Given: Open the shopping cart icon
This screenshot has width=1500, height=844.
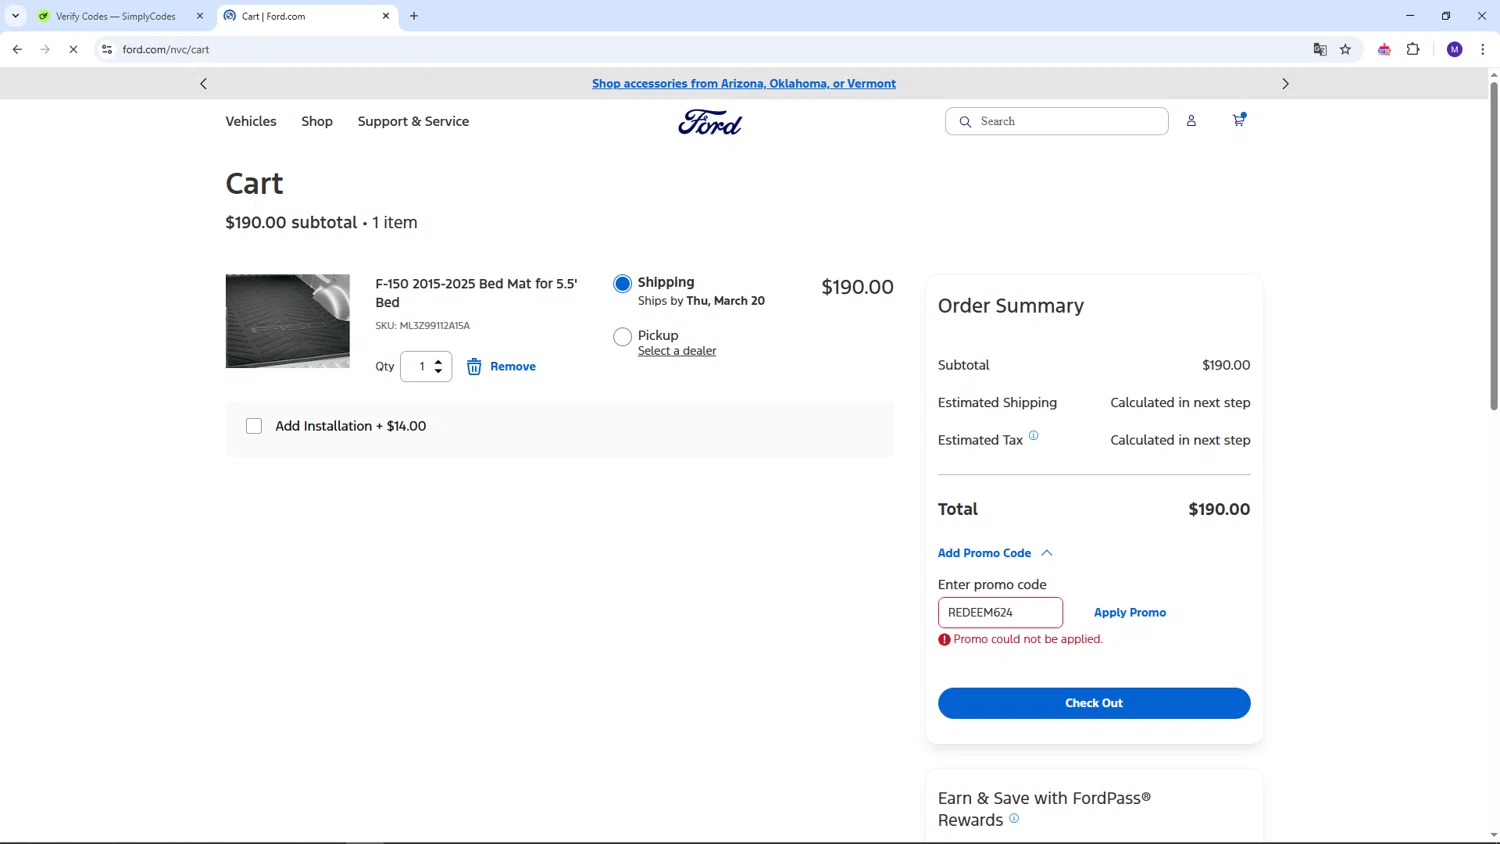Looking at the screenshot, I should [1238, 120].
